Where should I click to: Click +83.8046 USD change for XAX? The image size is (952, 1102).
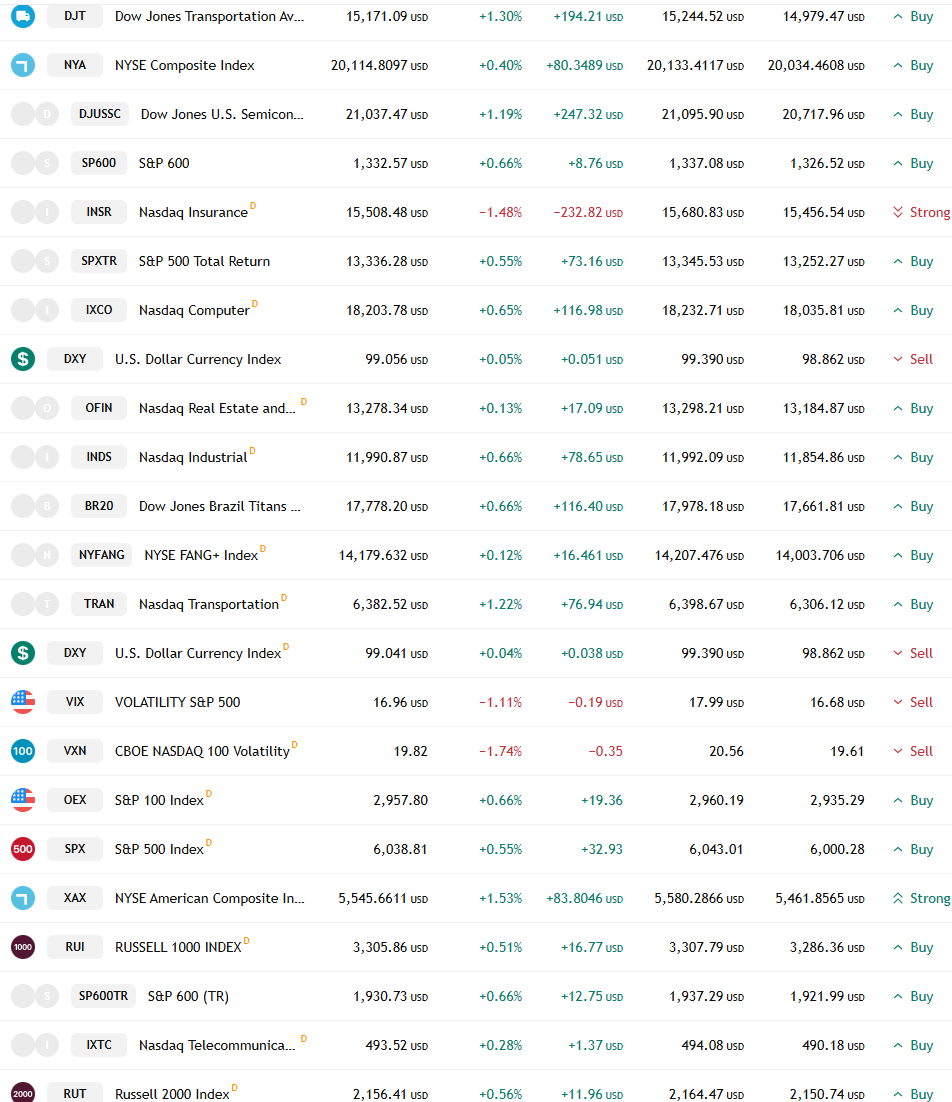pyautogui.click(x=585, y=898)
